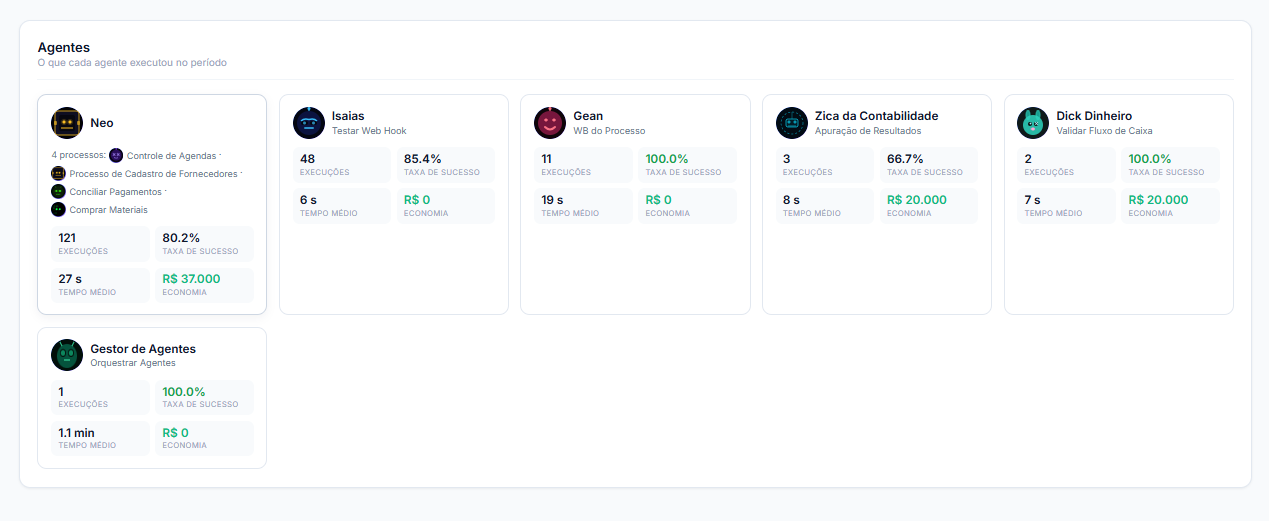Image resolution: width=1269 pixels, height=521 pixels.
Task: Open Processo de Cadastro de Fornecedores link
Action: pyautogui.click(x=153, y=174)
